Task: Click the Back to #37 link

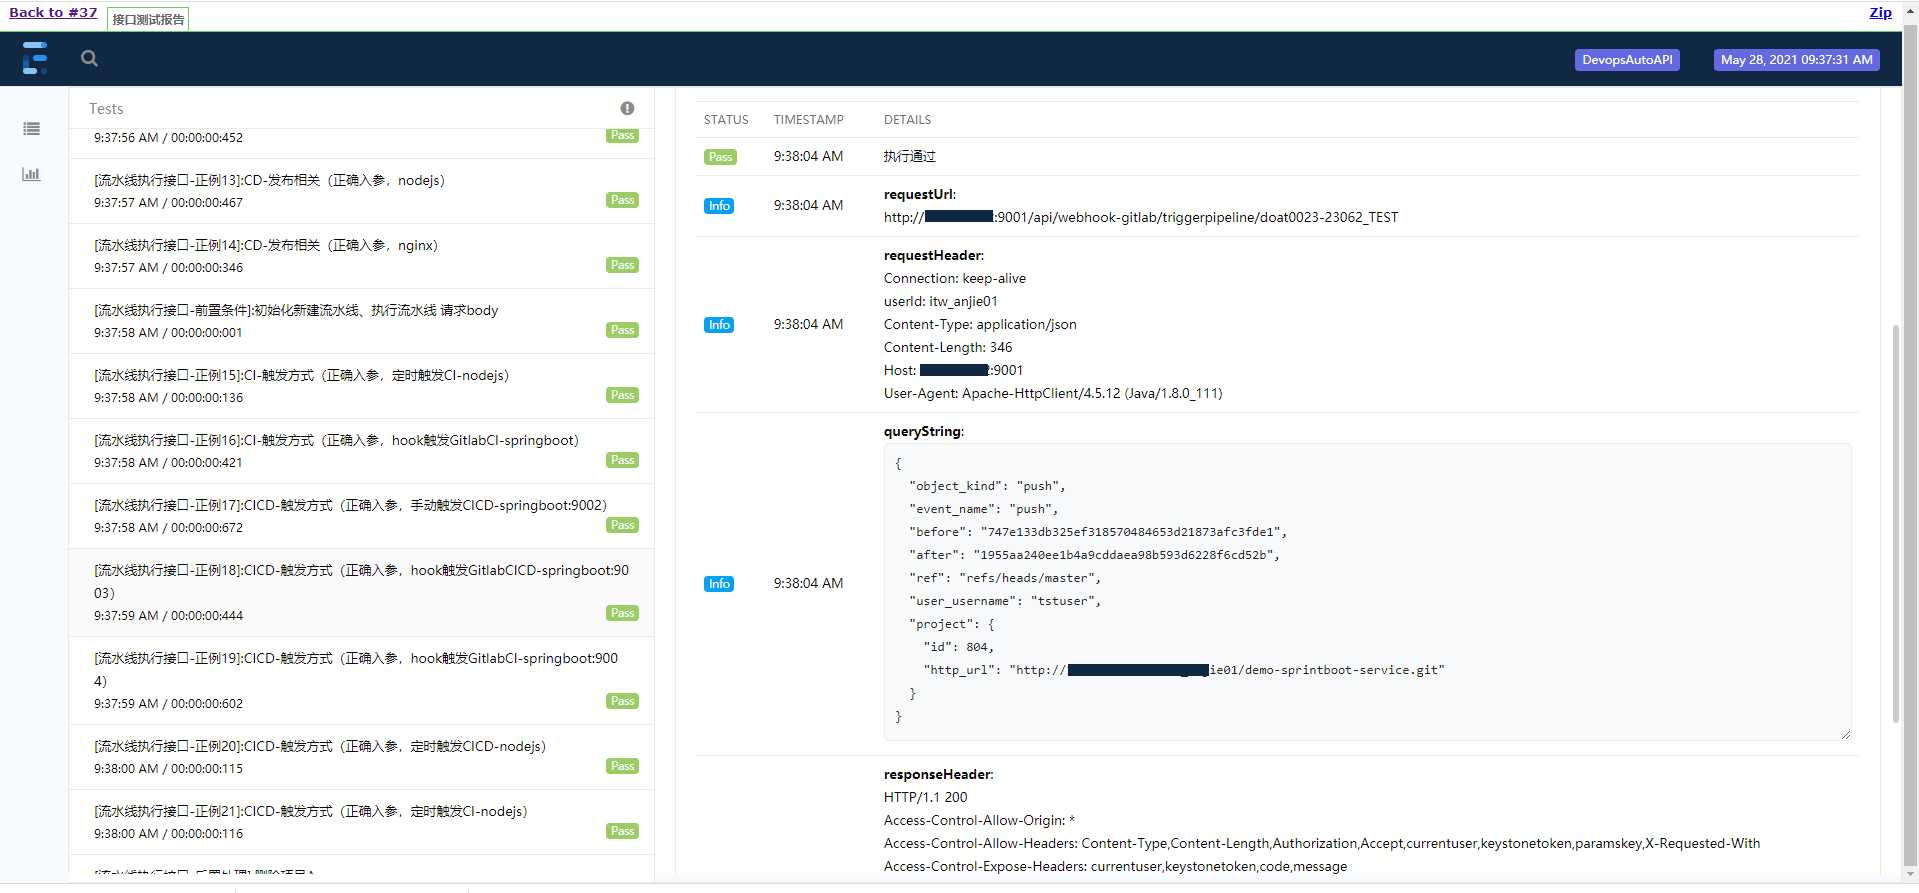Action: (53, 12)
